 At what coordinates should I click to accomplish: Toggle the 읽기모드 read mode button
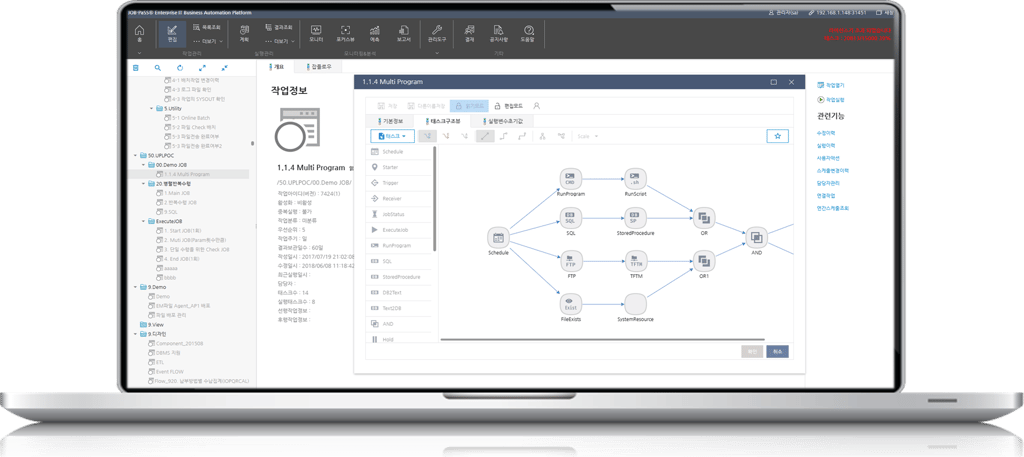point(469,105)
